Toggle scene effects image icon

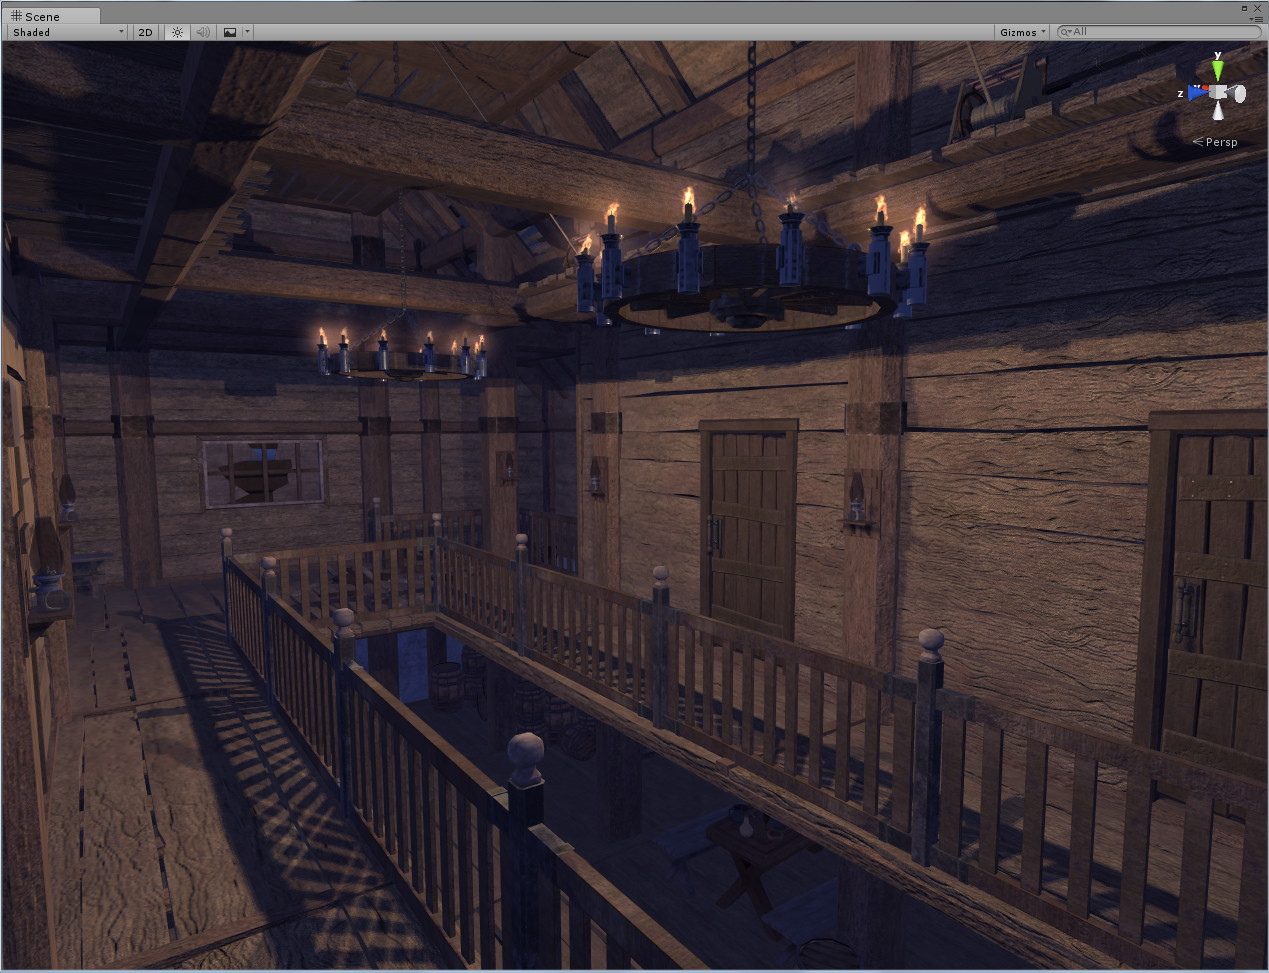click(x=230, y=32)
